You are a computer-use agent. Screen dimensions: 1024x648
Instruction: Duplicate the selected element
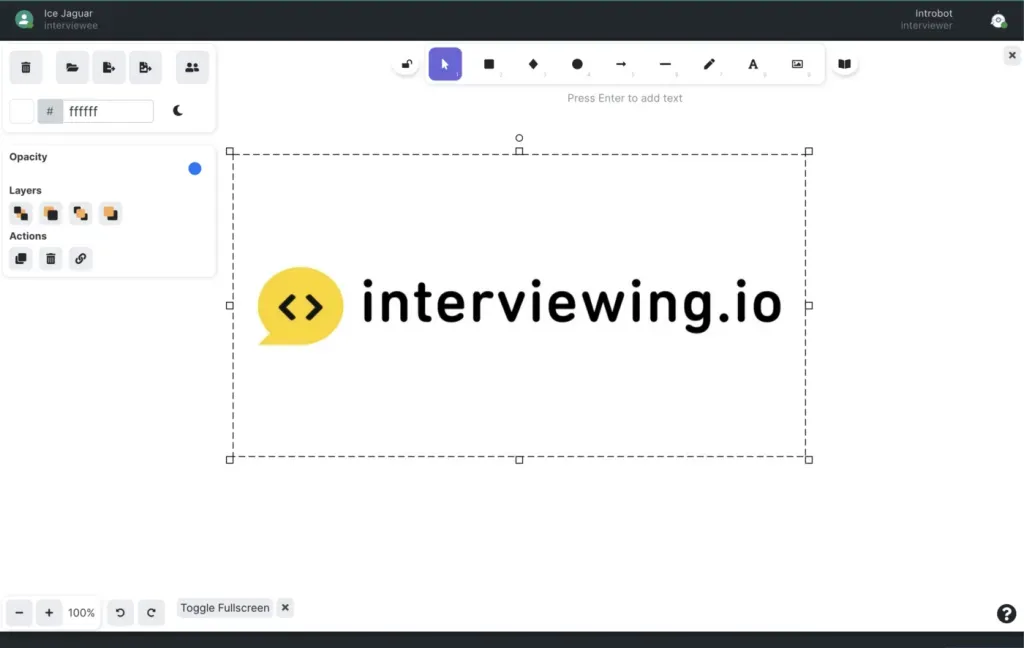tap(21, 259)
